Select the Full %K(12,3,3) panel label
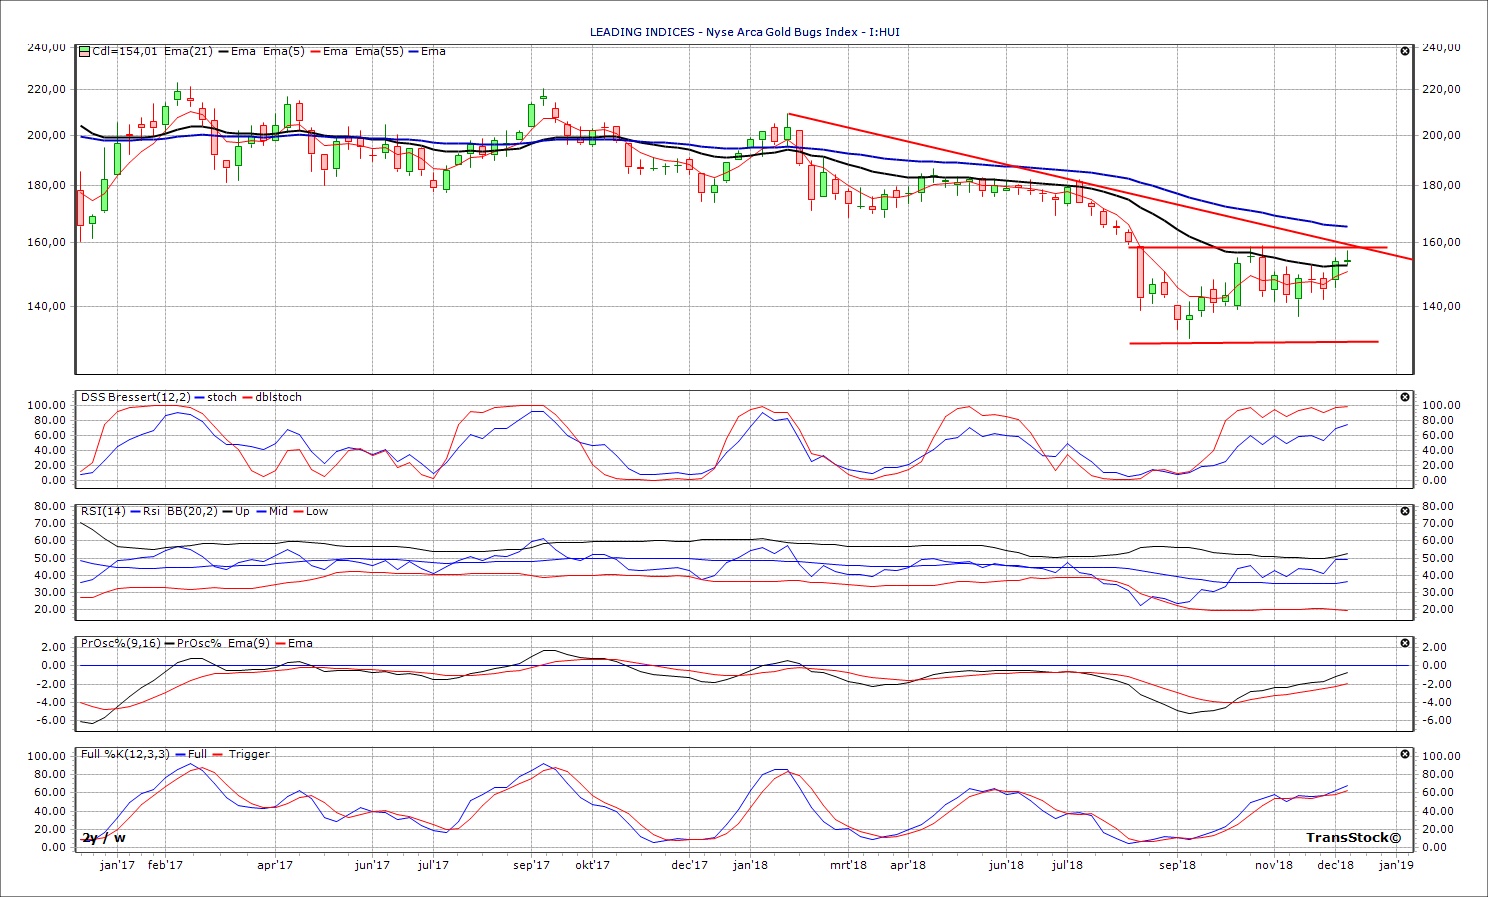The height and width of the screenshot is (897, 1488). click(126, 754)
